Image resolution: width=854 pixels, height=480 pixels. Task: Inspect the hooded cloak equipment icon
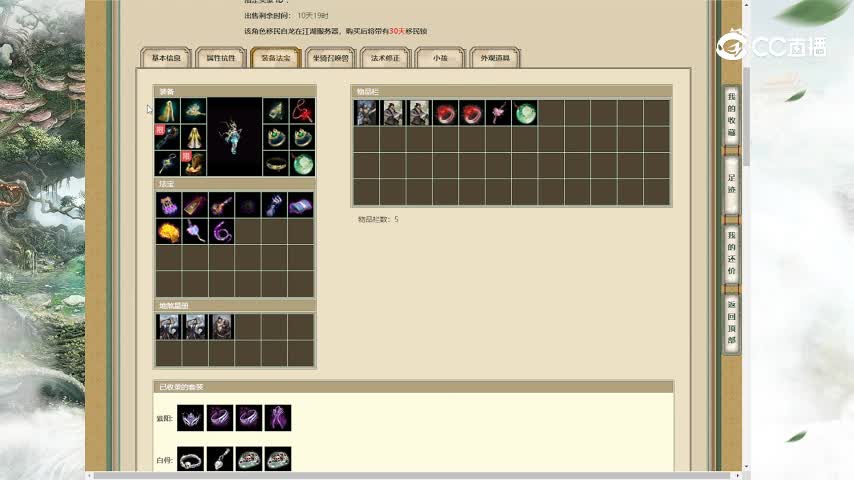pos(167,111)
